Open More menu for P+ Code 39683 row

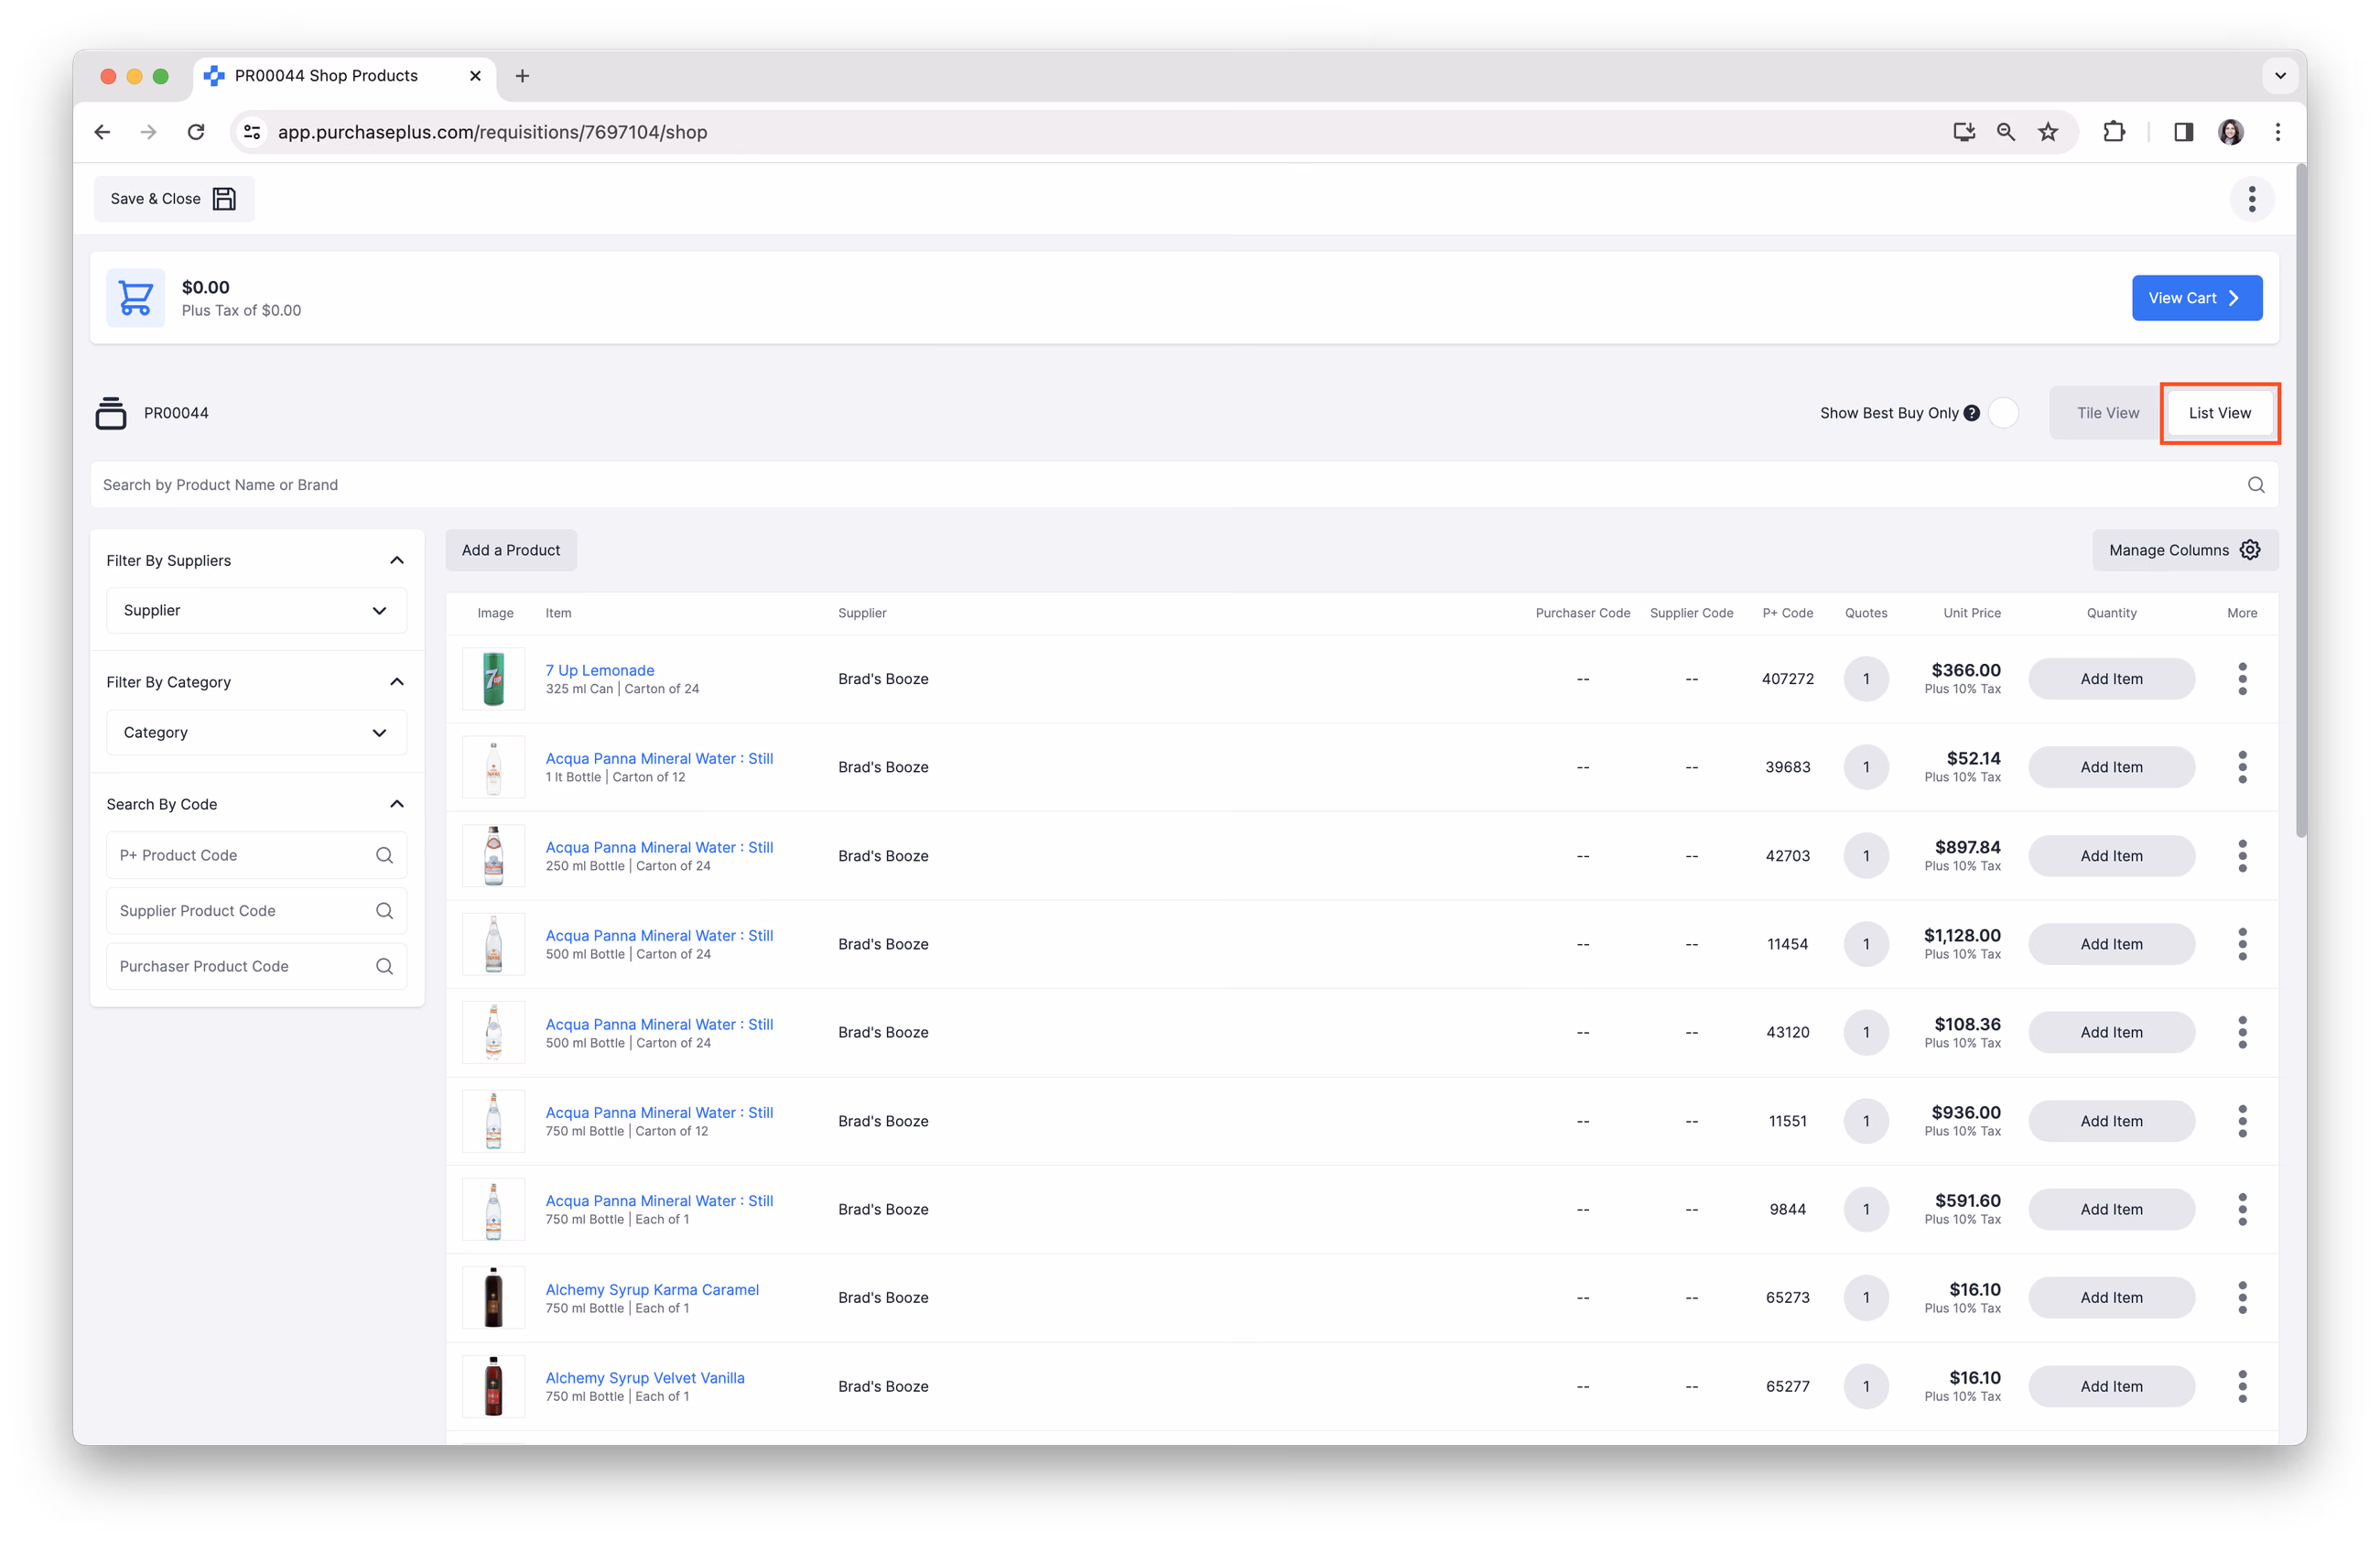click(2242, 767)
